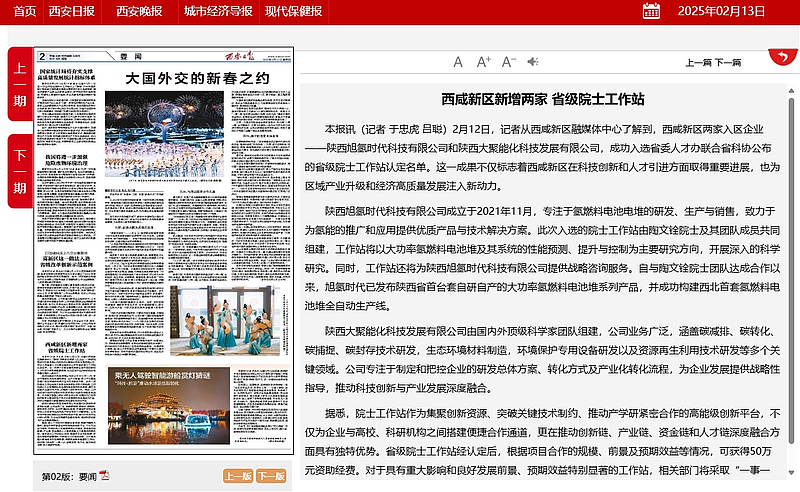Click the 西安日报 masthead logo on page
Screen dimensions: 800x492
[x=240, y=56]
